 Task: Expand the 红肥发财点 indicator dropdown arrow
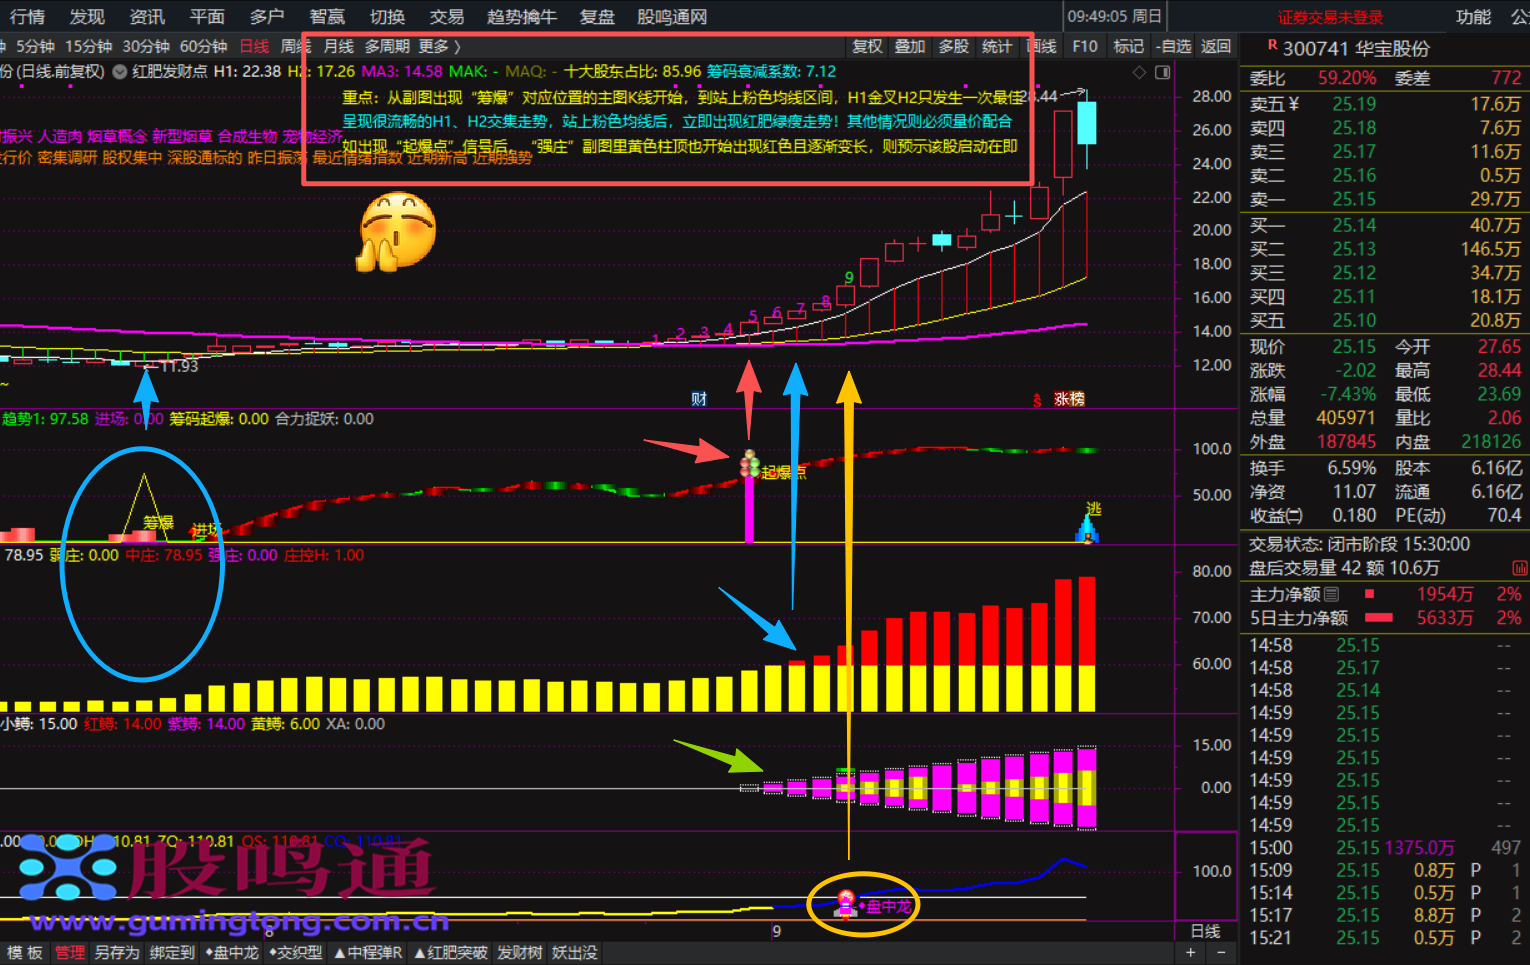[120, 72]
